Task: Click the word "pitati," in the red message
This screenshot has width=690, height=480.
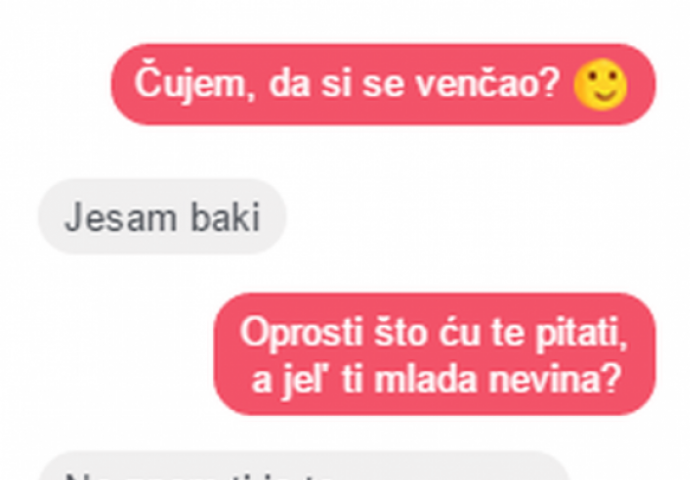Action: [x=581, y=334]
